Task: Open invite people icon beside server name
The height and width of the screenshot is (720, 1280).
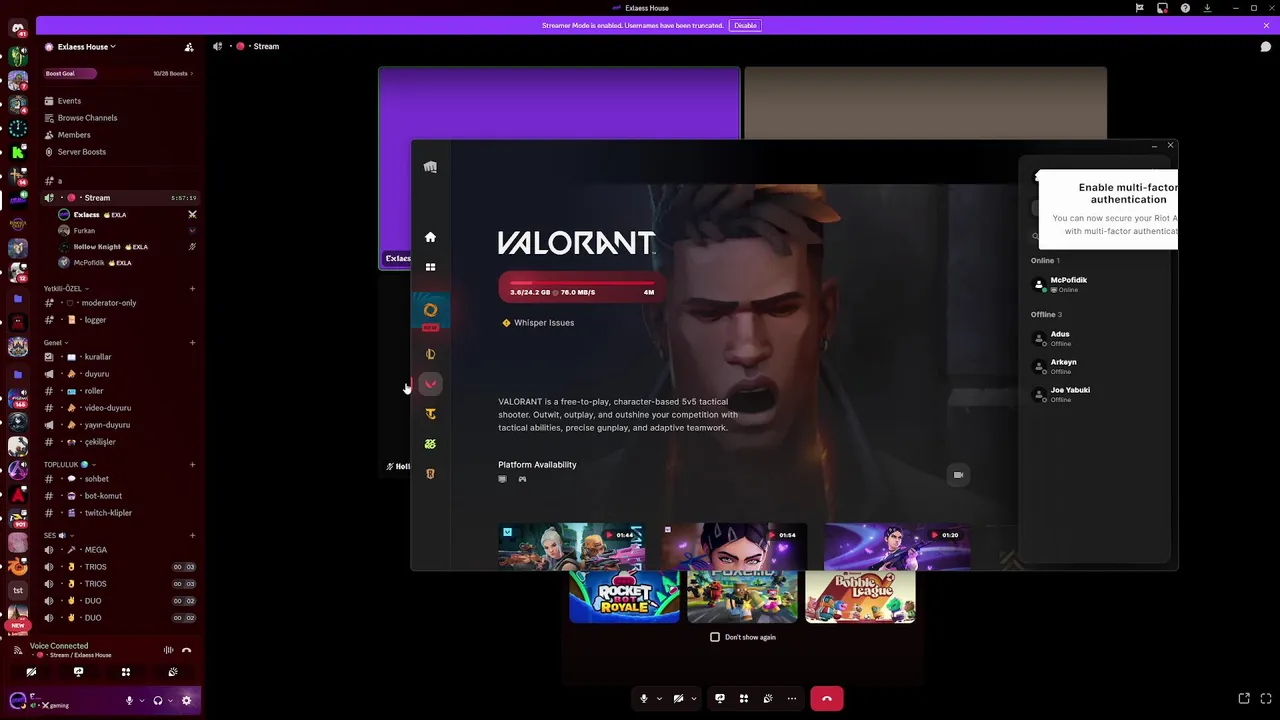Action: click(189, 47)
